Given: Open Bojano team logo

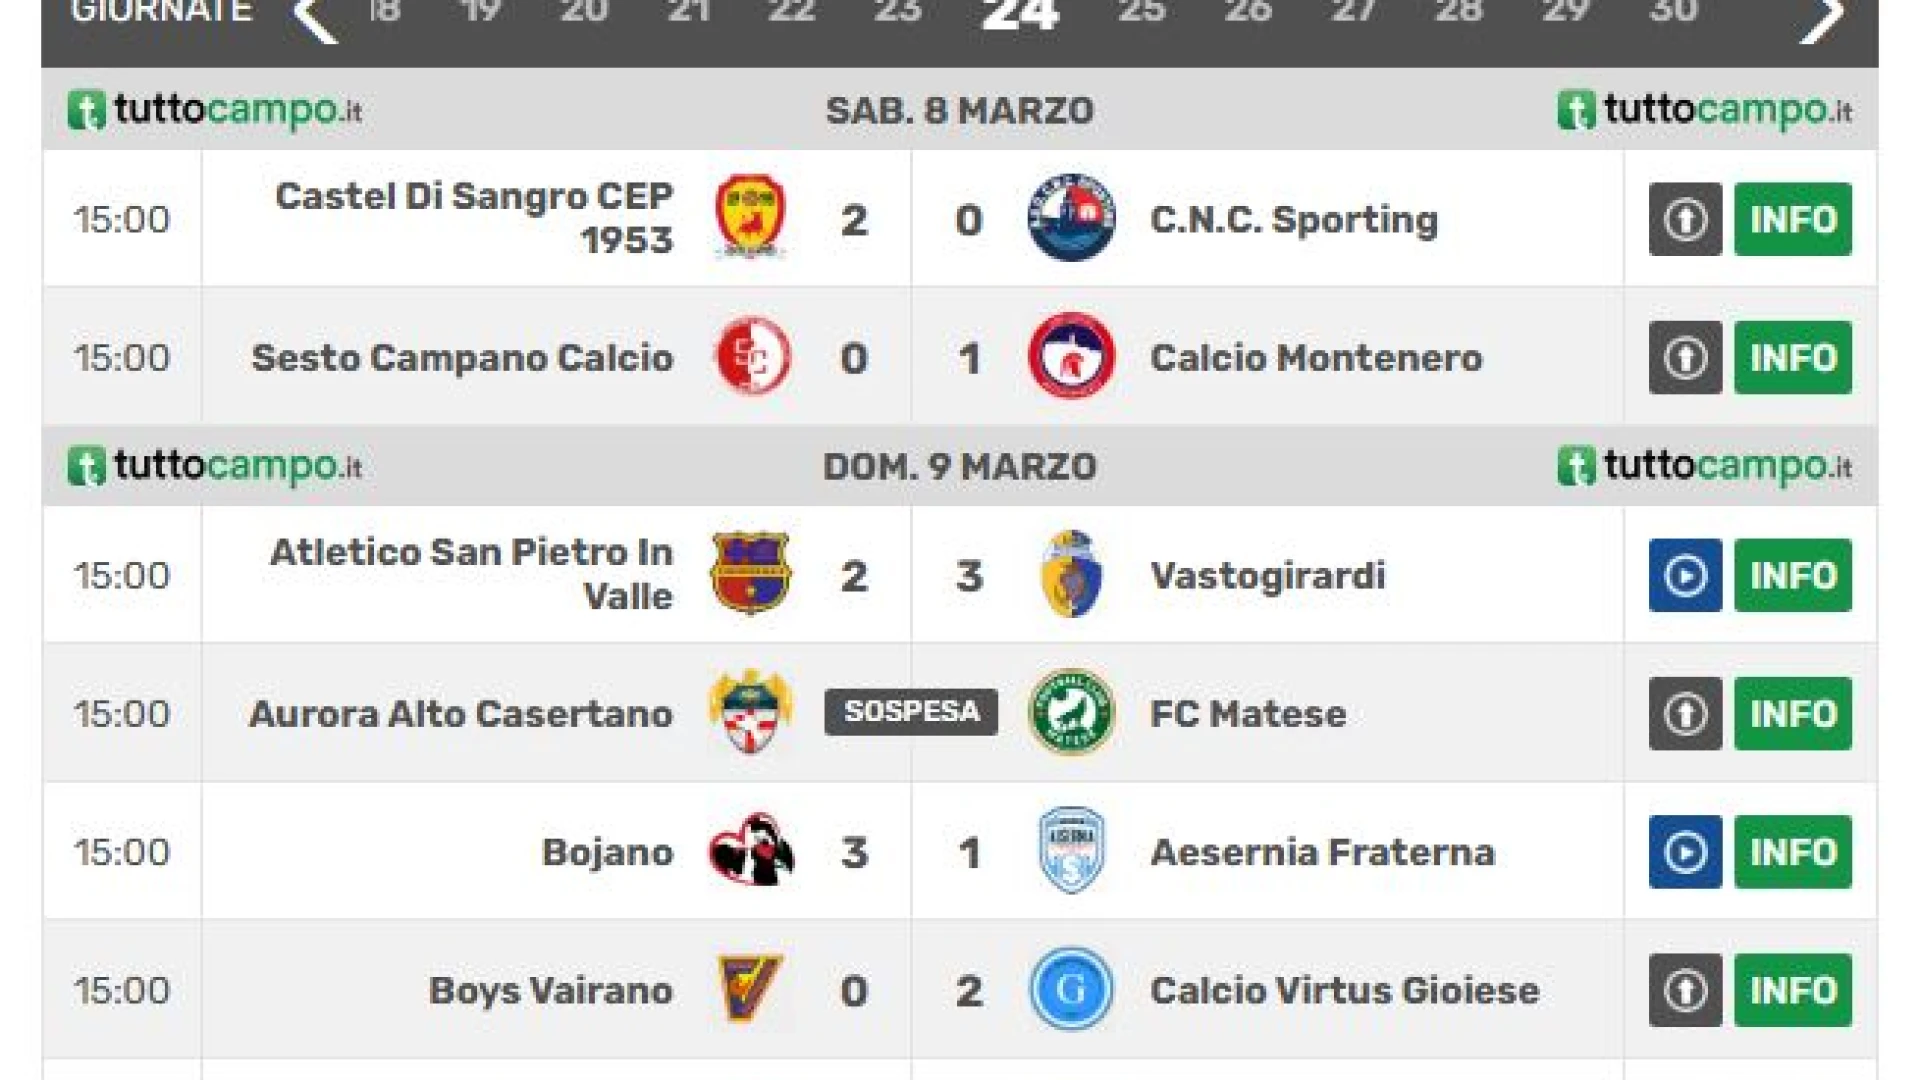Looking at the screenshot, I should point(751,851).
